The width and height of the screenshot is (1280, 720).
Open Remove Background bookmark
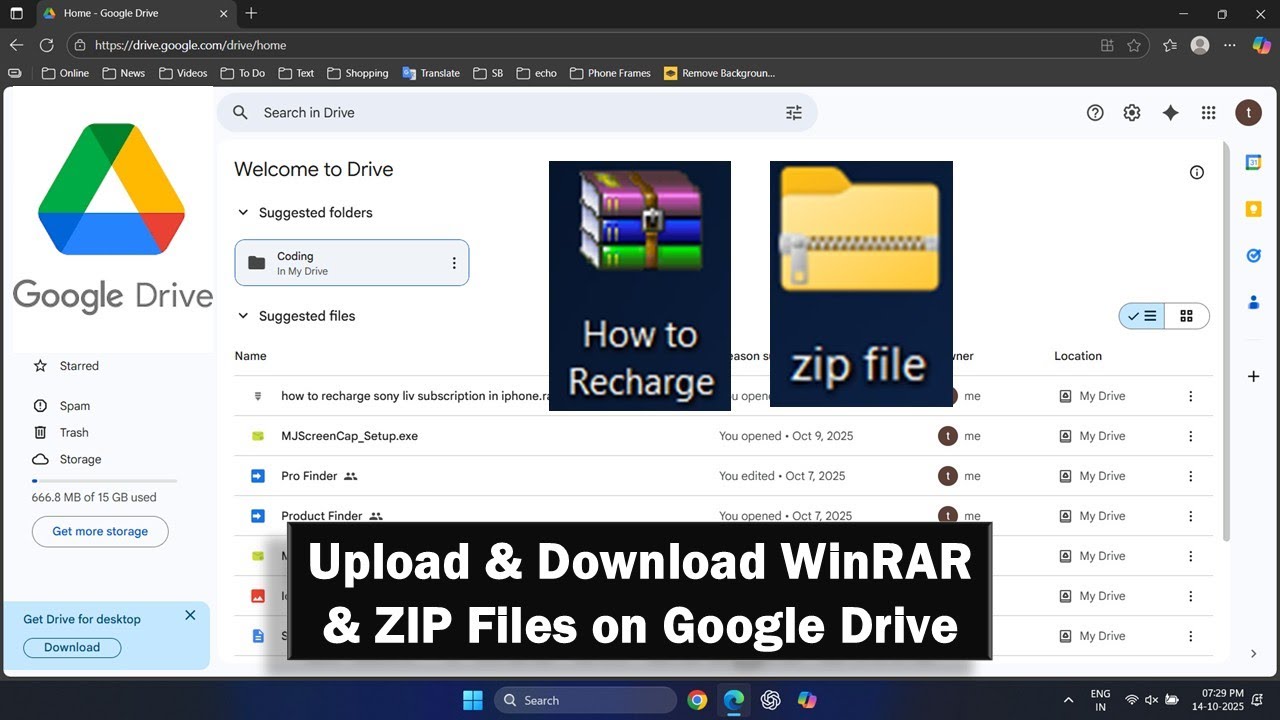point(720,73)
